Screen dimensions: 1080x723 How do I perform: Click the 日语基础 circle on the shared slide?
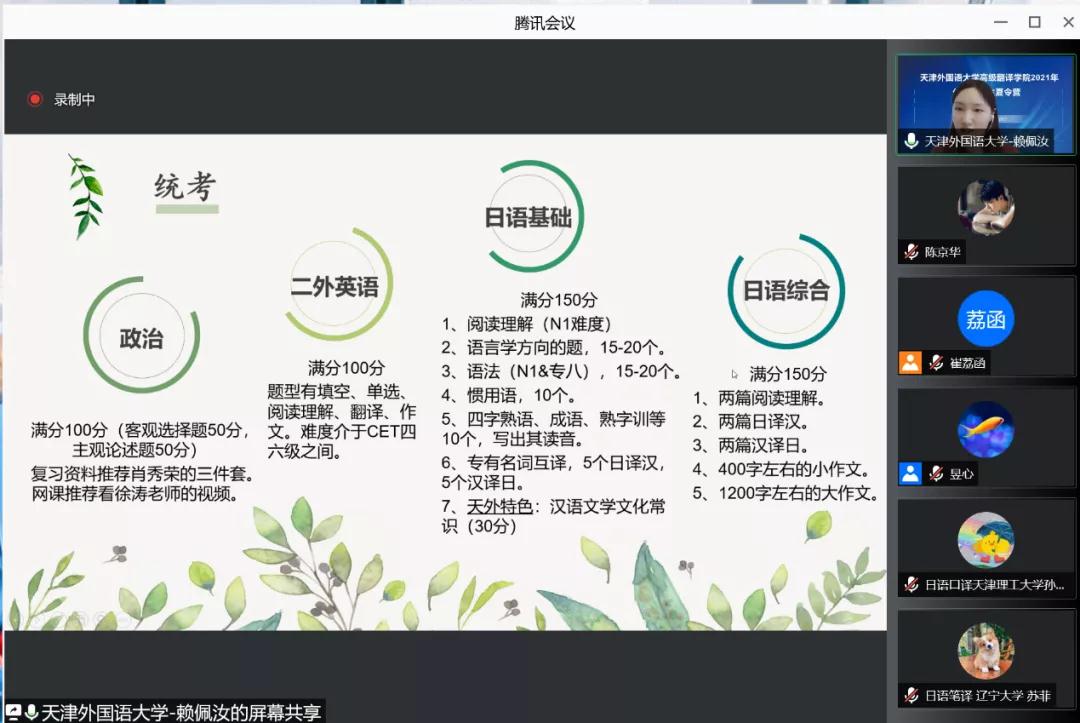527,217
